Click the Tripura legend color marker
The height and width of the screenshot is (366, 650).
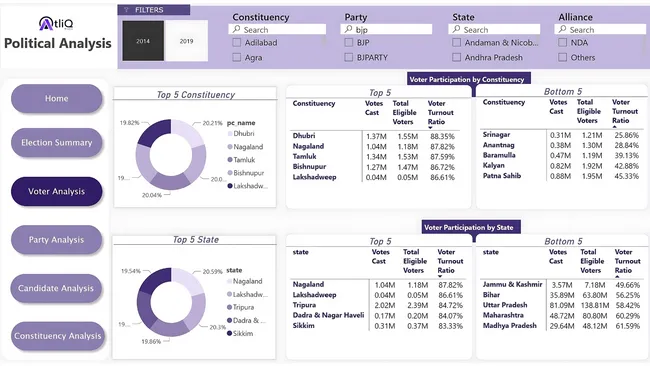point(229,307)
